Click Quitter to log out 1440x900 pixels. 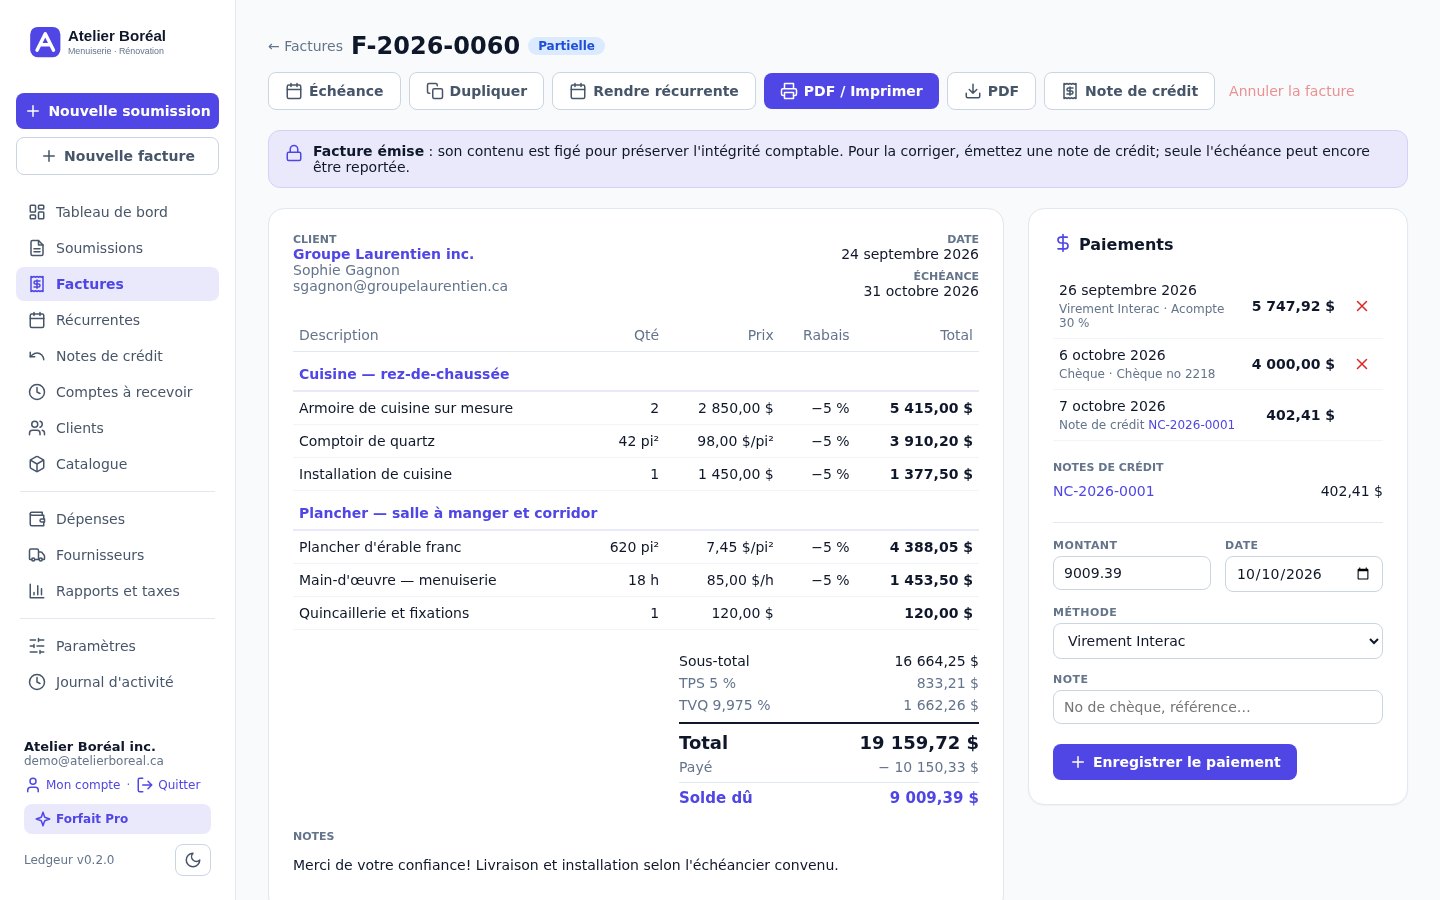click(168, 785)
